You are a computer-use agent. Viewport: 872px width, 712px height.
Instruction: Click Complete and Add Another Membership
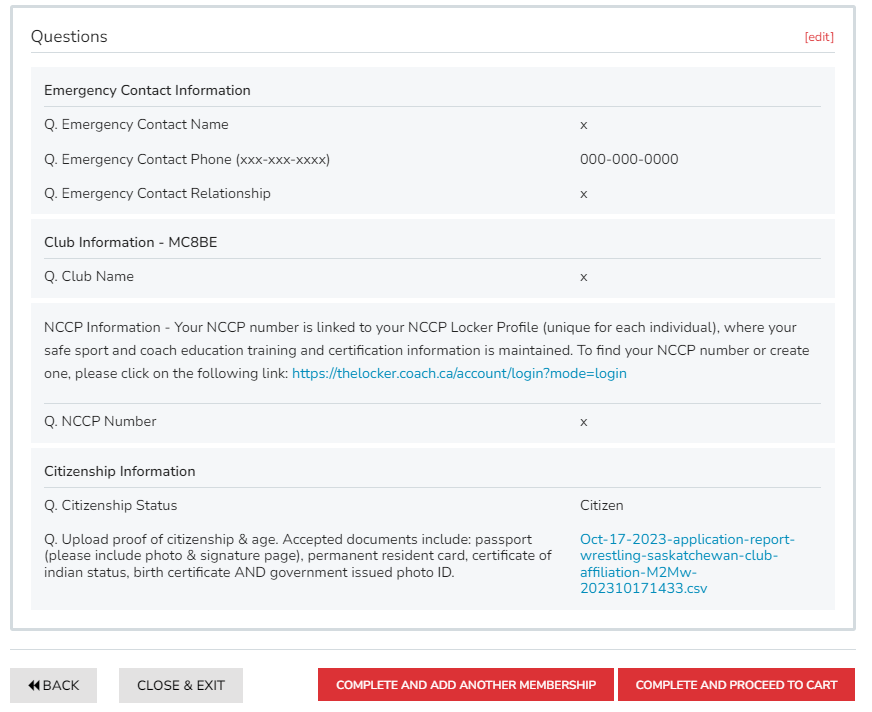(x=466, y=685)
